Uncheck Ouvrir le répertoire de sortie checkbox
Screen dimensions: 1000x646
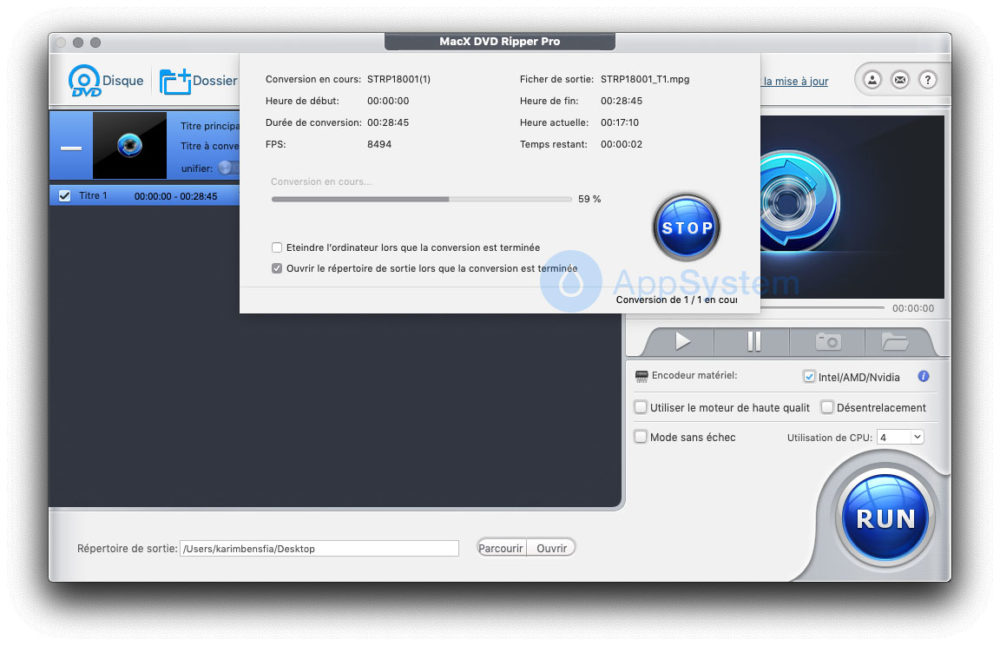coord(277,268)
